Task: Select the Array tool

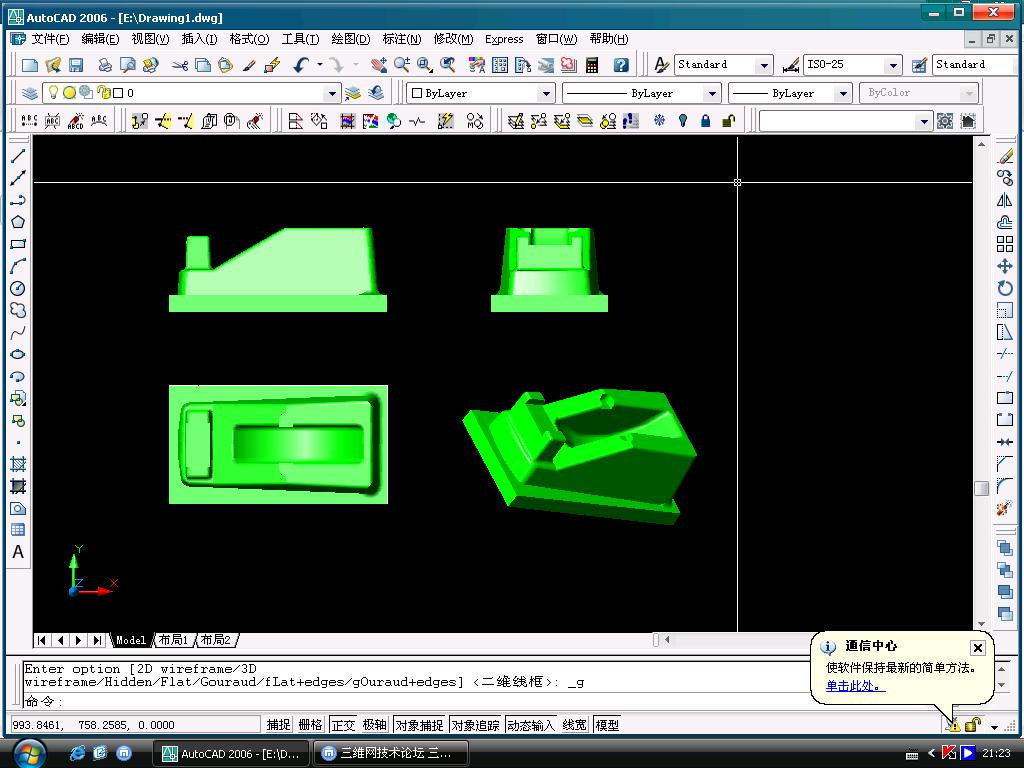Action: click(1005, 244)
